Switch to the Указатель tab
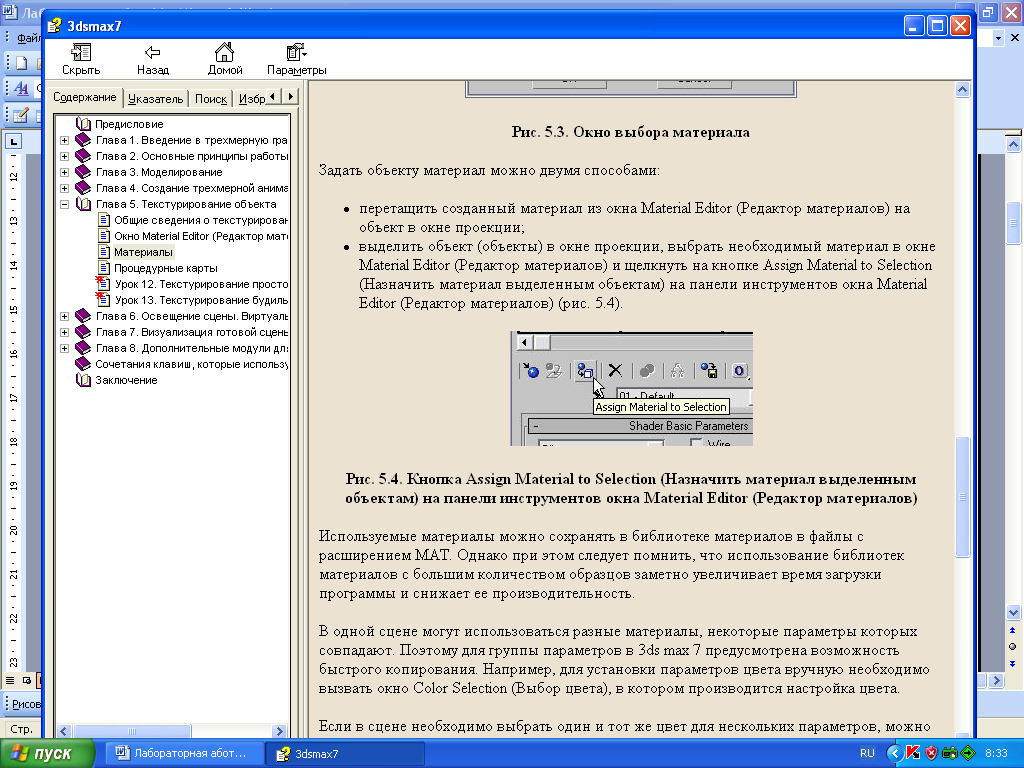The width and height of the screenshot is (1024, 768). [x=155, y=99]
